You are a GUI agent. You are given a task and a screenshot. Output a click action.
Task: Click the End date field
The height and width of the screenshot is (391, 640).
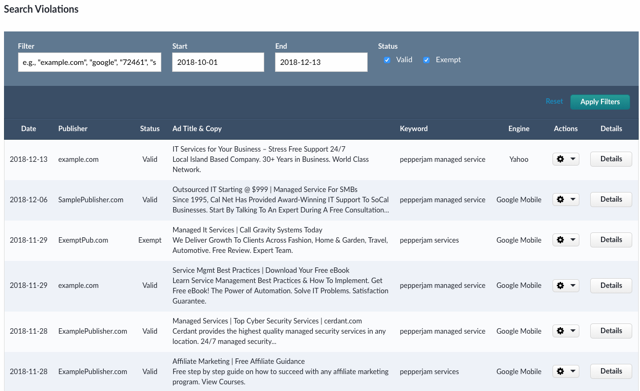[x=321, y=62]
